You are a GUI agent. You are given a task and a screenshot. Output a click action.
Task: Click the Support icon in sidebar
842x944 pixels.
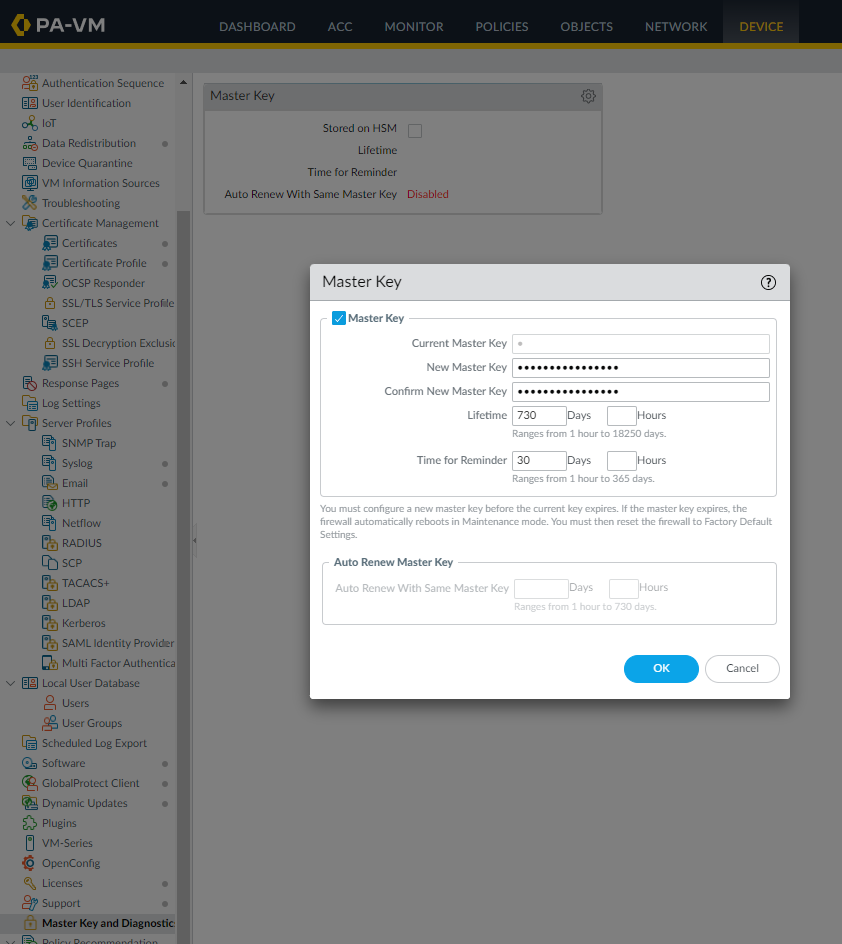click(x=29, y=903)
